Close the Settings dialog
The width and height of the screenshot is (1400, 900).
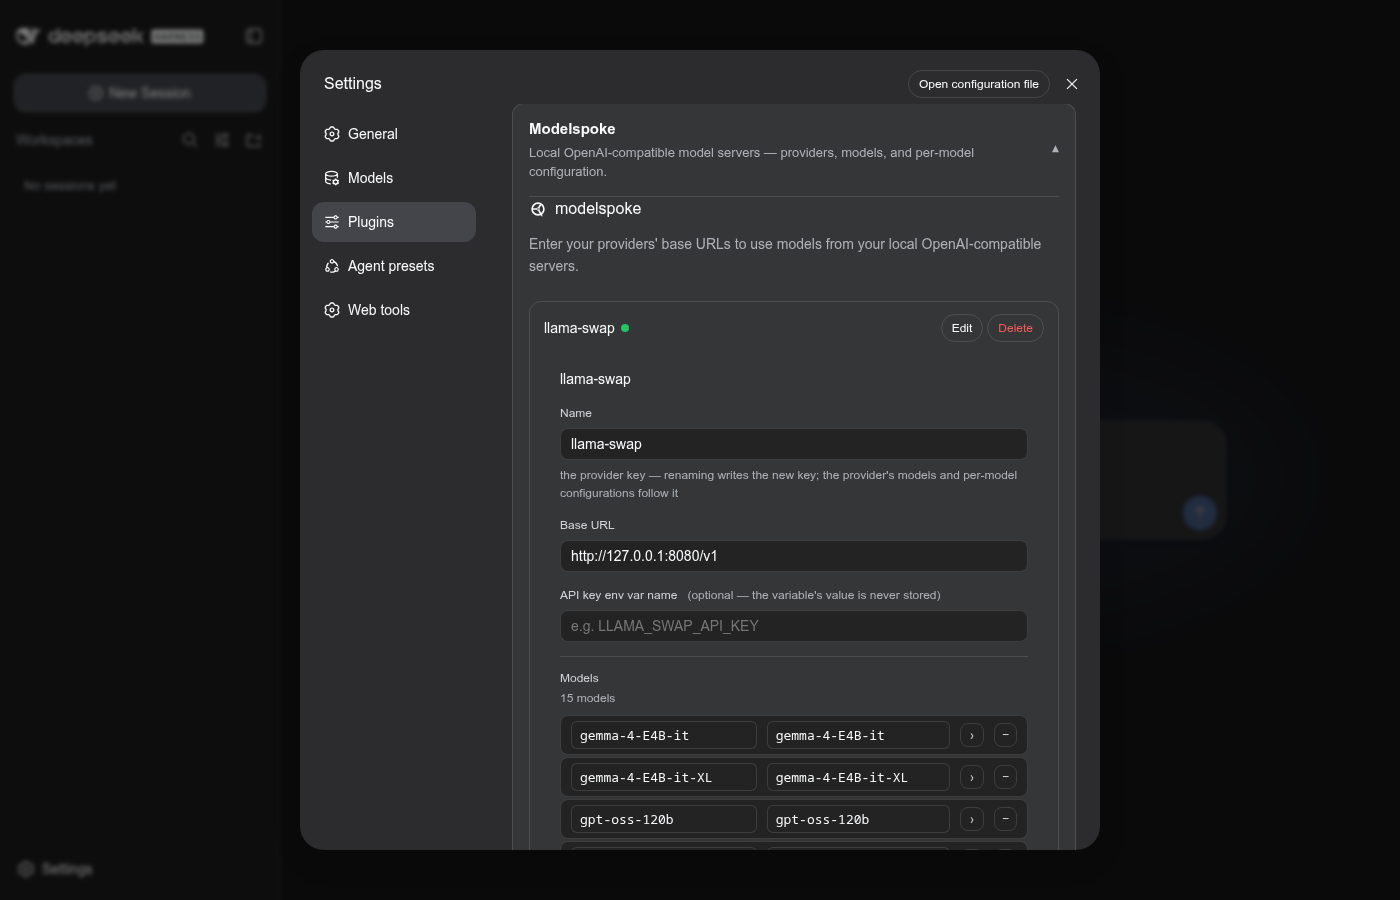[1072, 84]
